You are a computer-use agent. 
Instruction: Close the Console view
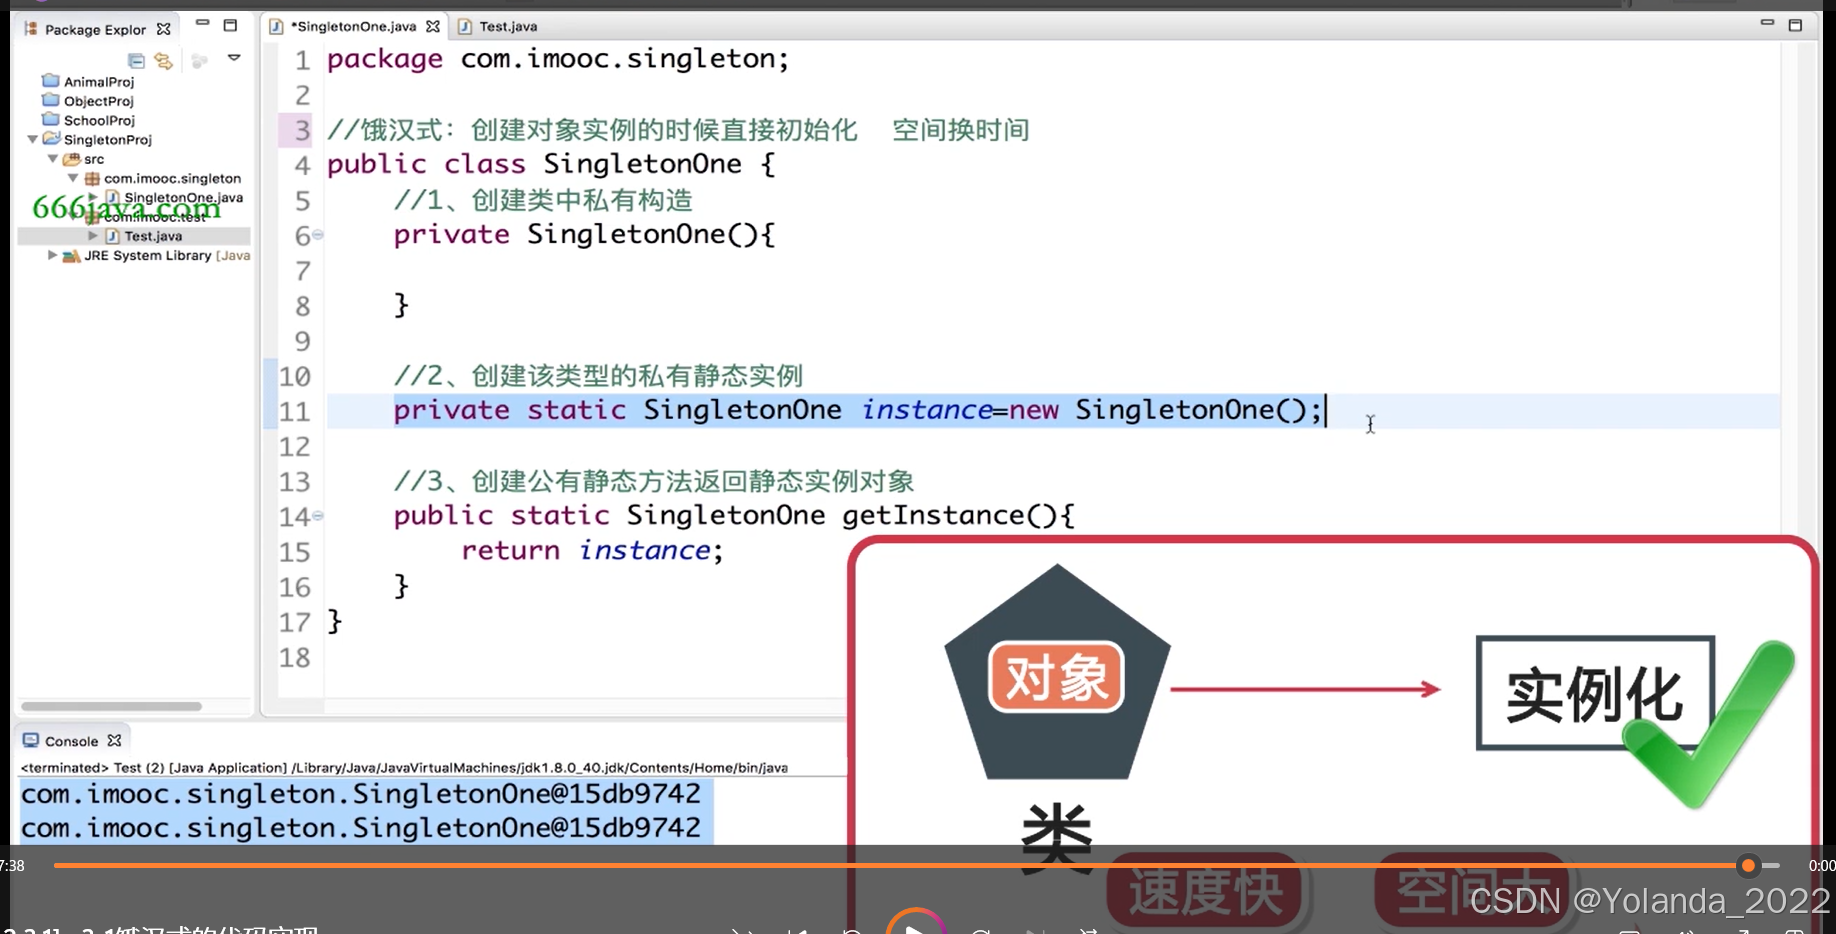(x=115, y=741)
